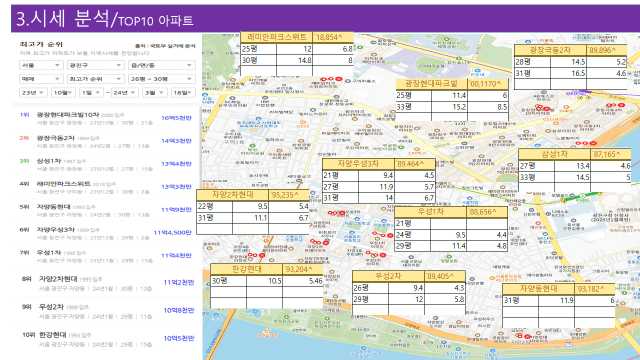The image size is (640, 360).
Task: Open the 읍/면/동 dropdown
Action: (x=162, y=65)
